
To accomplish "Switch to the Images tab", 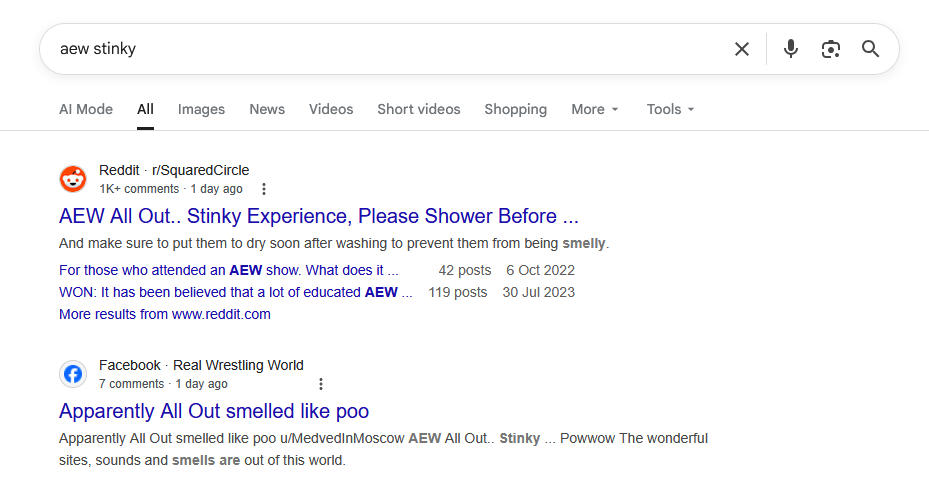I will point(201,109).
